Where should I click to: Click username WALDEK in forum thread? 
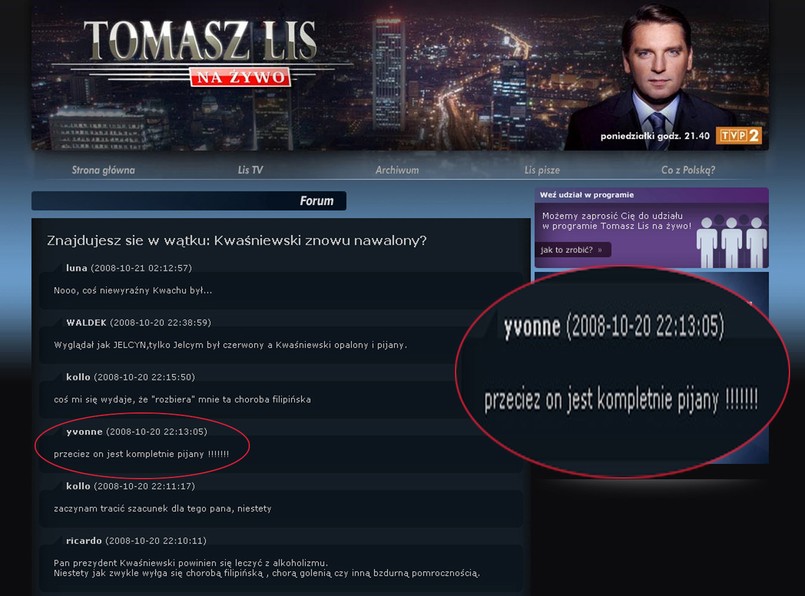(86, 322)
